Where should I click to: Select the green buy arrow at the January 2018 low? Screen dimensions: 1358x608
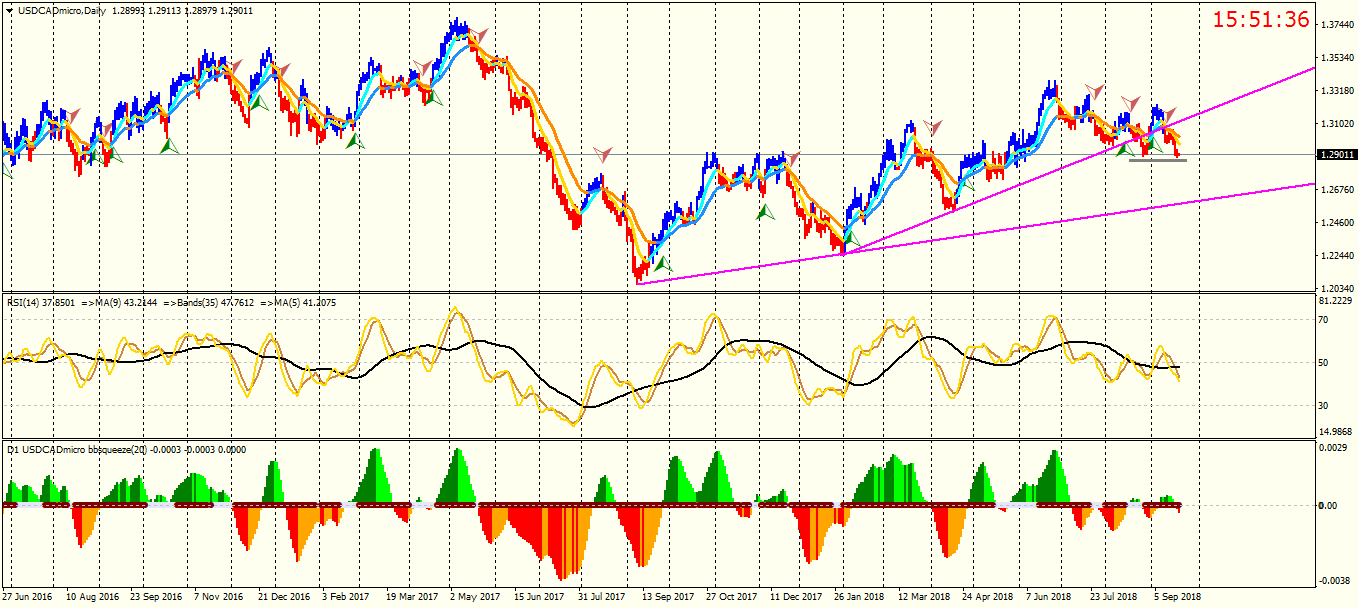[852, 239]
